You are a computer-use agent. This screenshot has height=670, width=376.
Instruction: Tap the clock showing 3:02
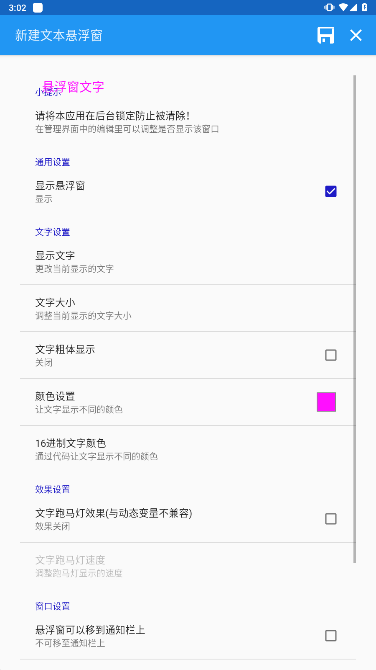pyautogui.click(x=17, y=8)
